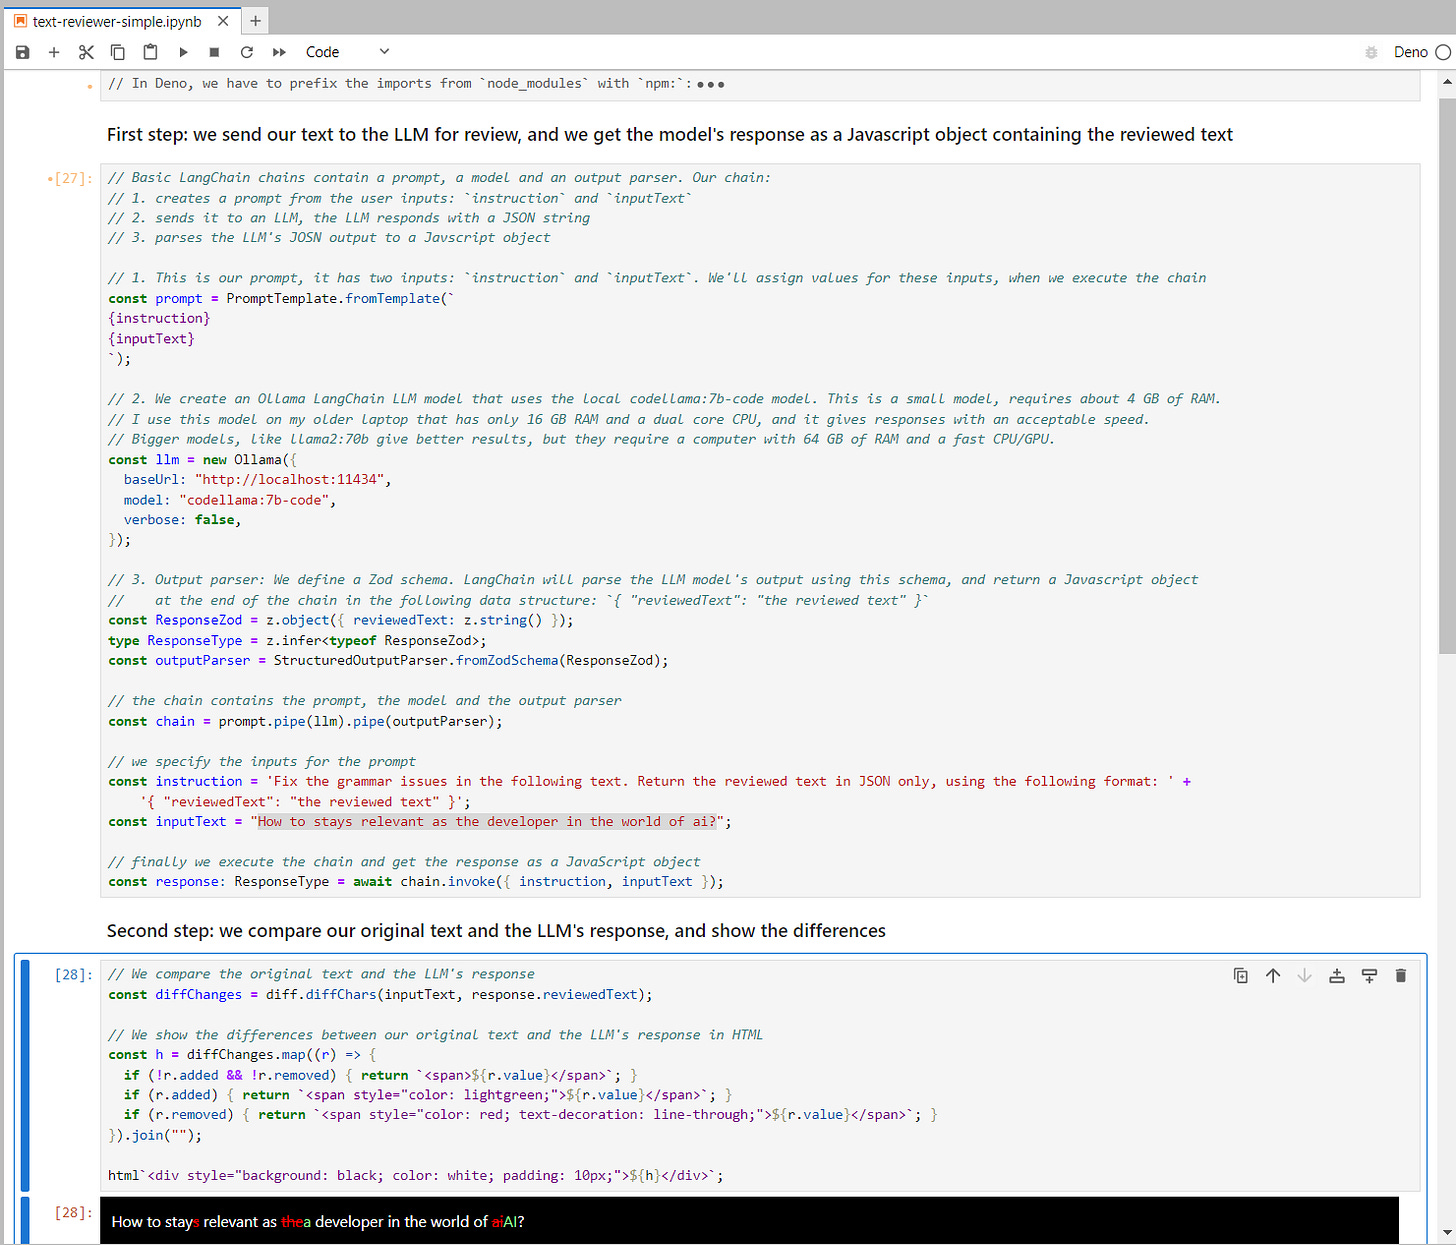The width and height of the screenshot is (1456, 1245).
Task: Expand the chevron next to Code selector
Action: 384,51
